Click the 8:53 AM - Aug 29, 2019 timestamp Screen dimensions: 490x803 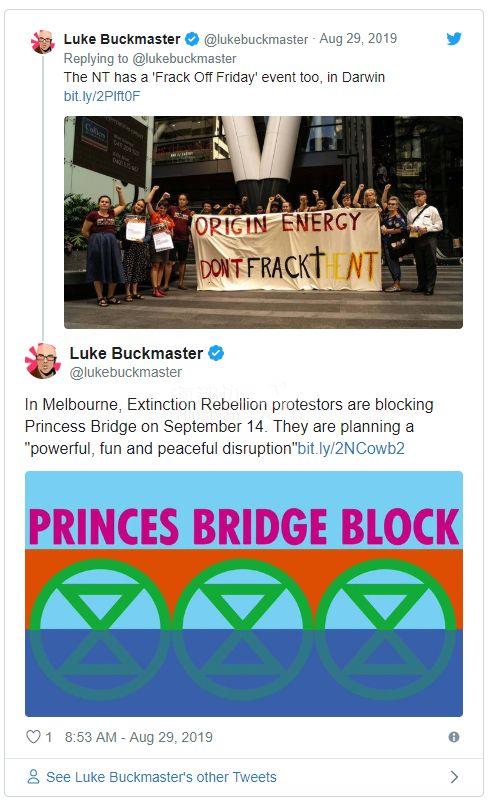[x=139, y=737]
